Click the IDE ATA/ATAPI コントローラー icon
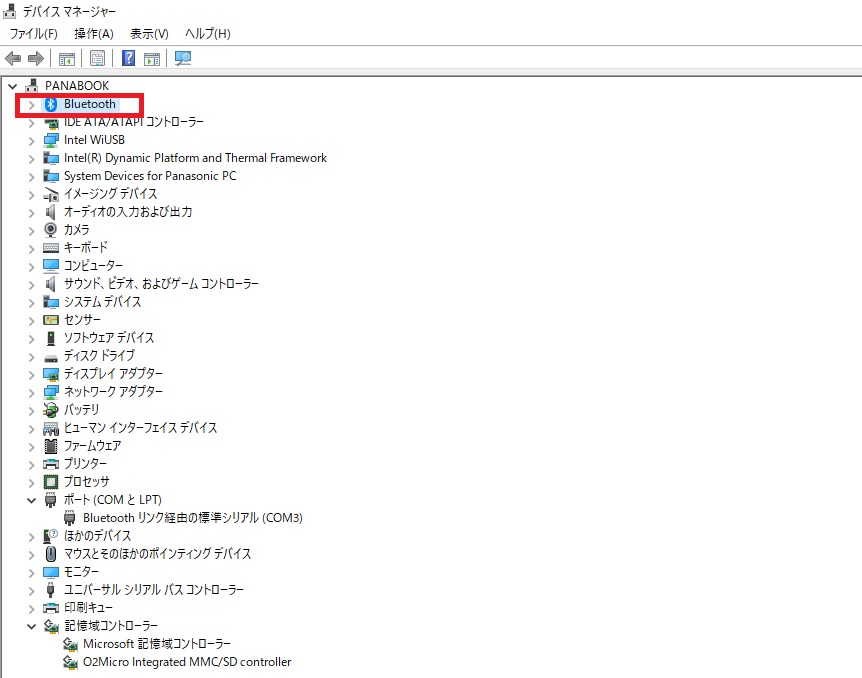Image resolution: width=862 pixels, height=678 pixels. click(x=51, y=123)
